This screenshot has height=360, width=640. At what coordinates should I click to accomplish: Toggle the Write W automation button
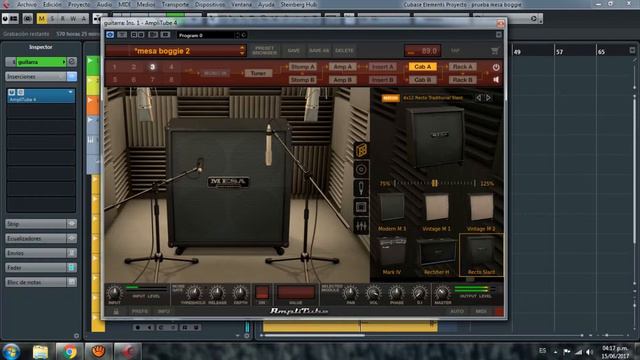(73, 19)
